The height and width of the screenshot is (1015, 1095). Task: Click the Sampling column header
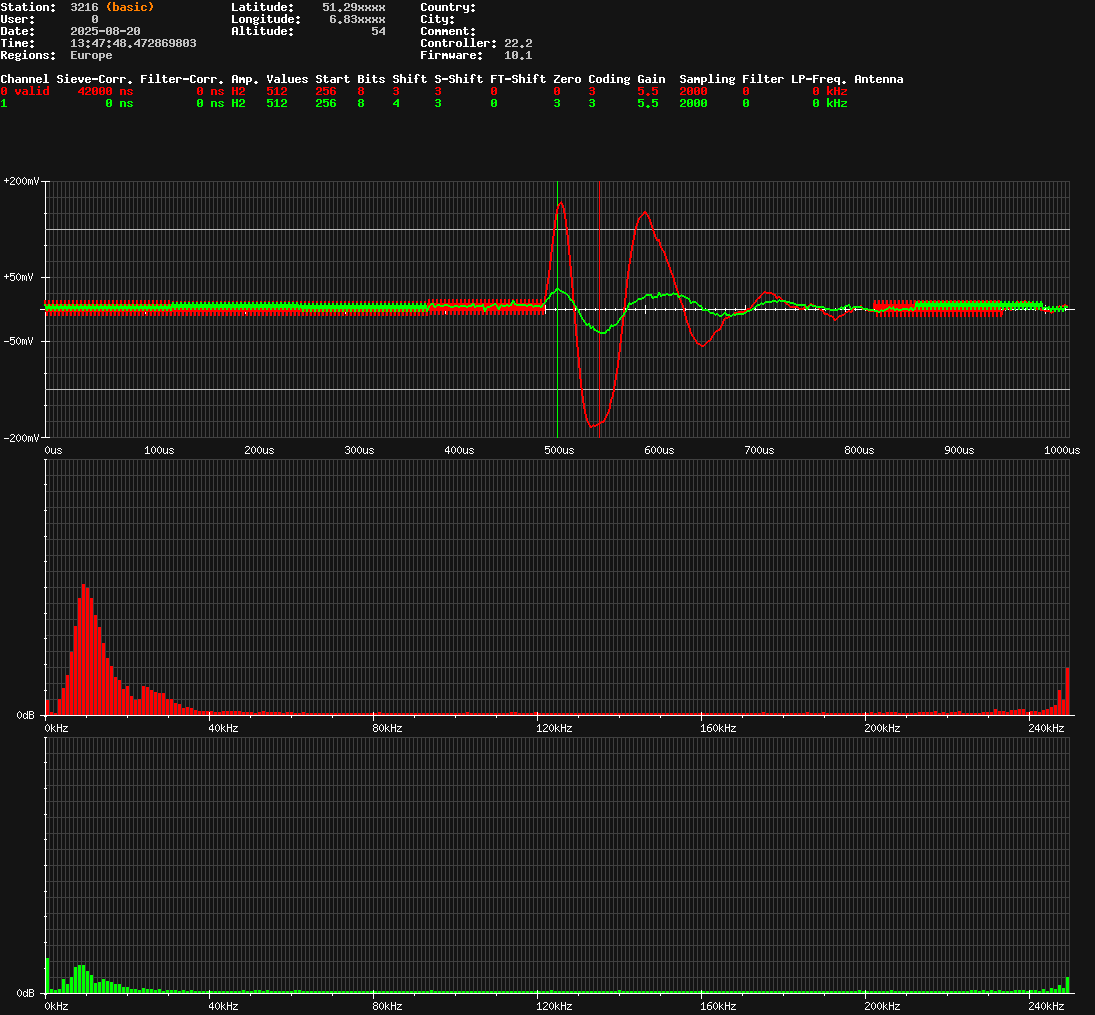(707, 79)
